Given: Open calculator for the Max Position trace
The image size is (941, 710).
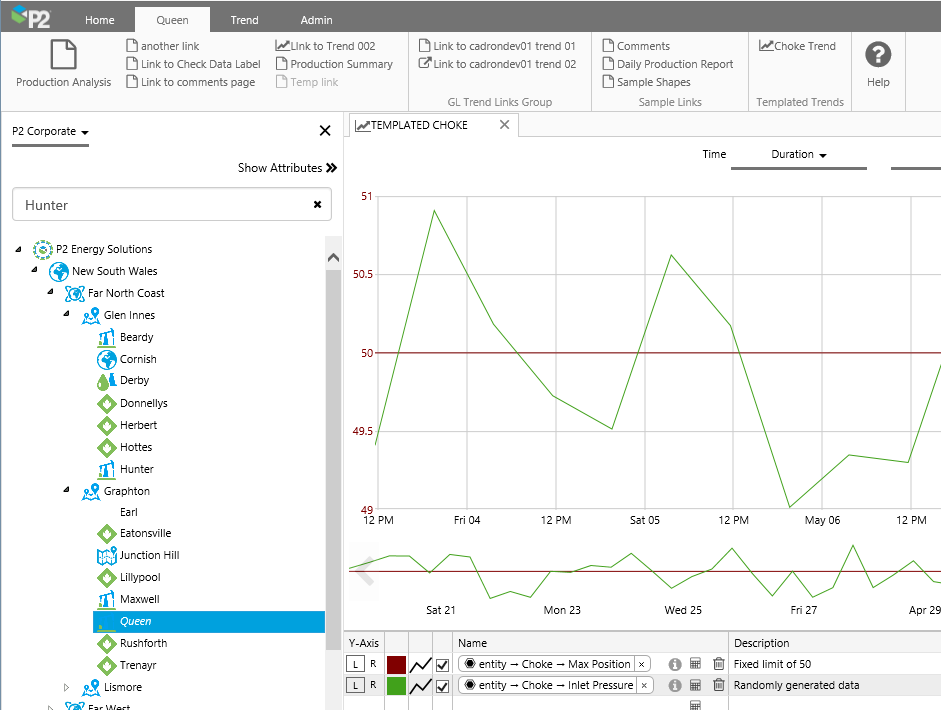Looking at the screenshot, I should (x=696, y=664).
